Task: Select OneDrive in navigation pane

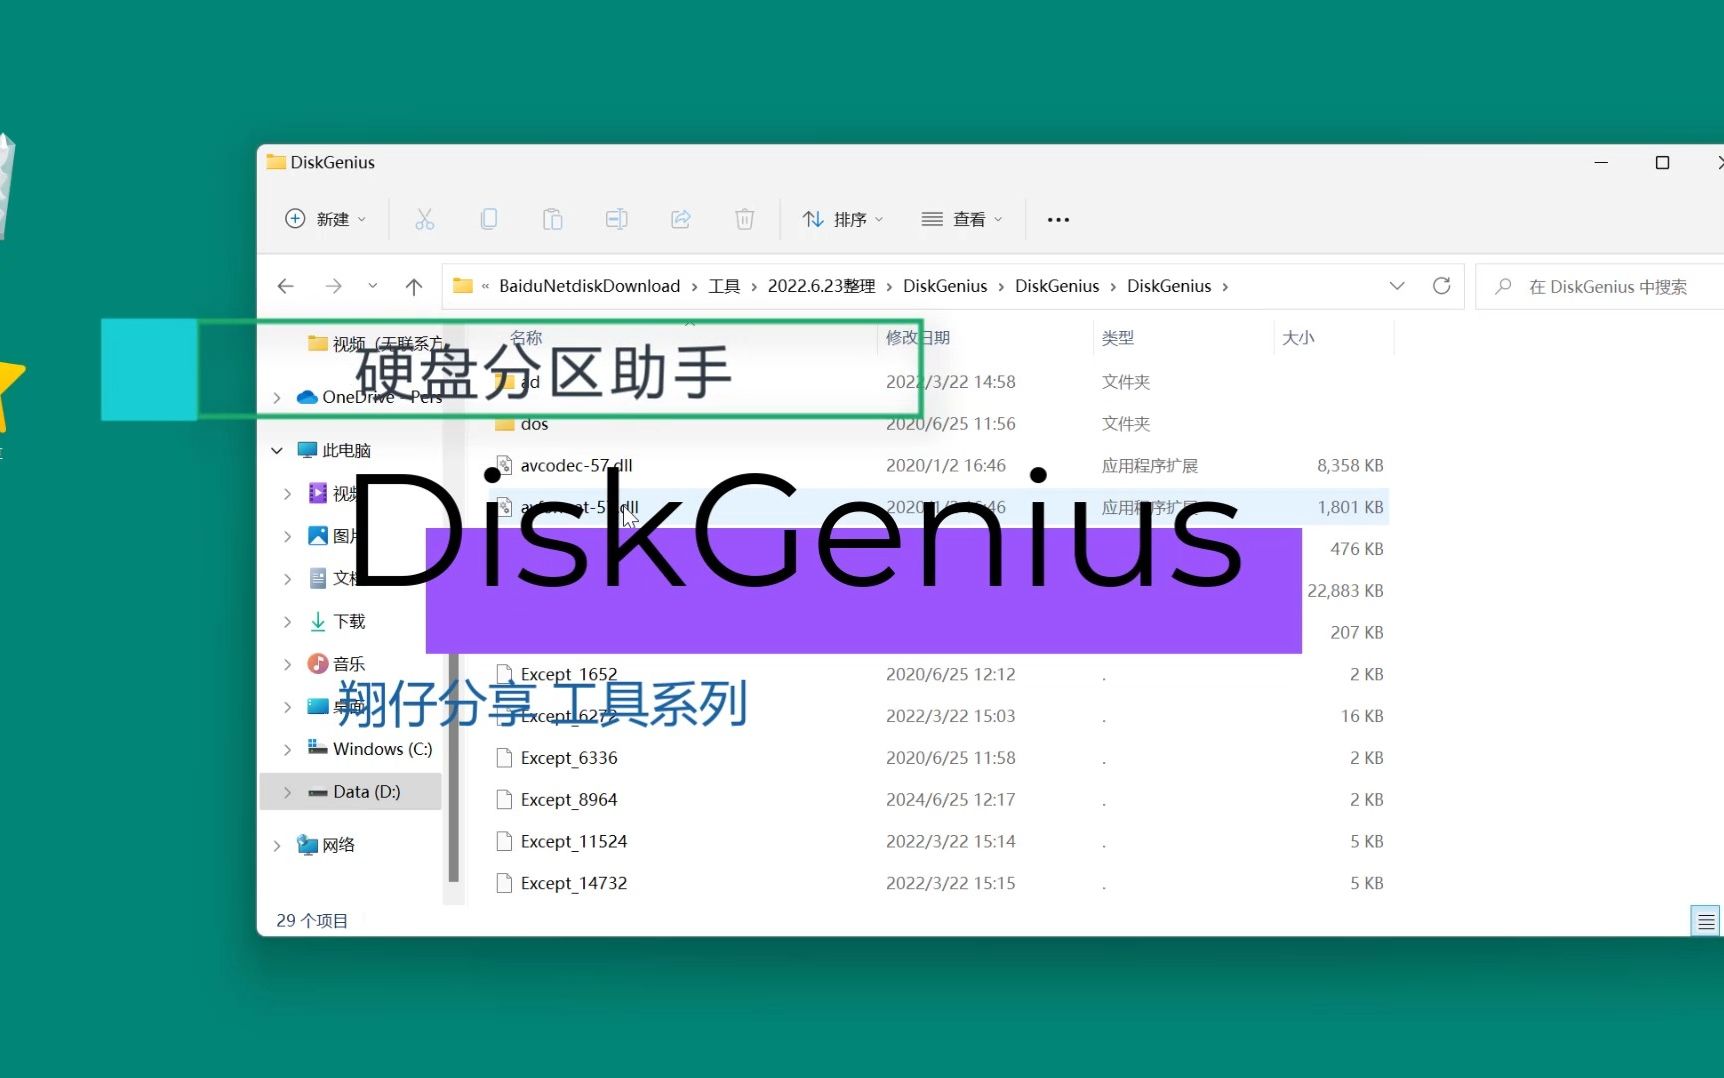Action: [x=370, y=398]
